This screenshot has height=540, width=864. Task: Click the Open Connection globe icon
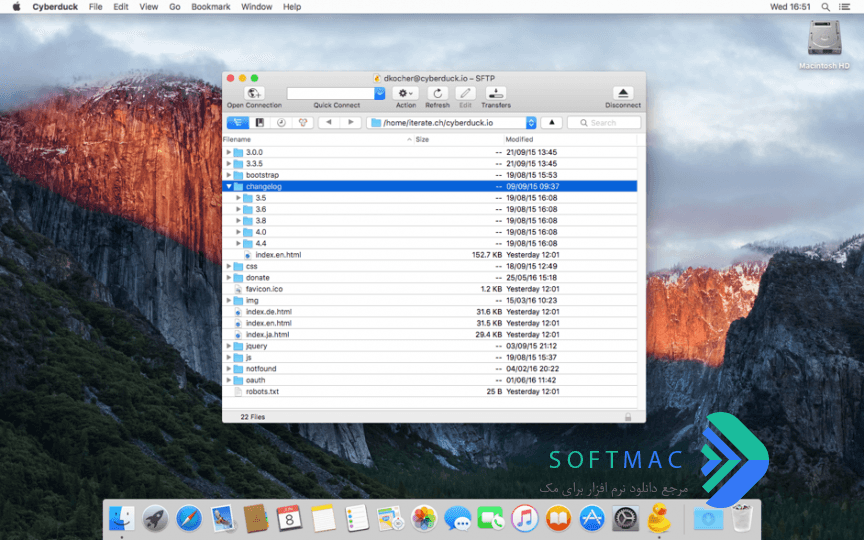pos(254,93)
